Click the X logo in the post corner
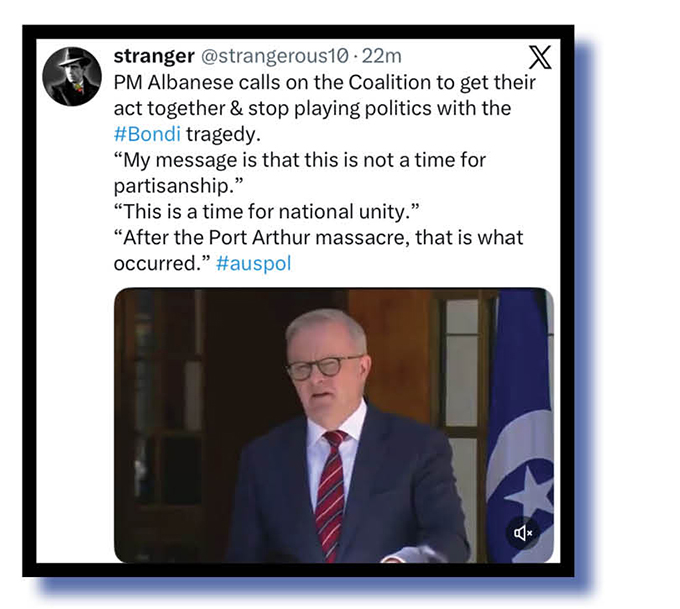Screen dimensions: 680x609 [x=540, y=57]
